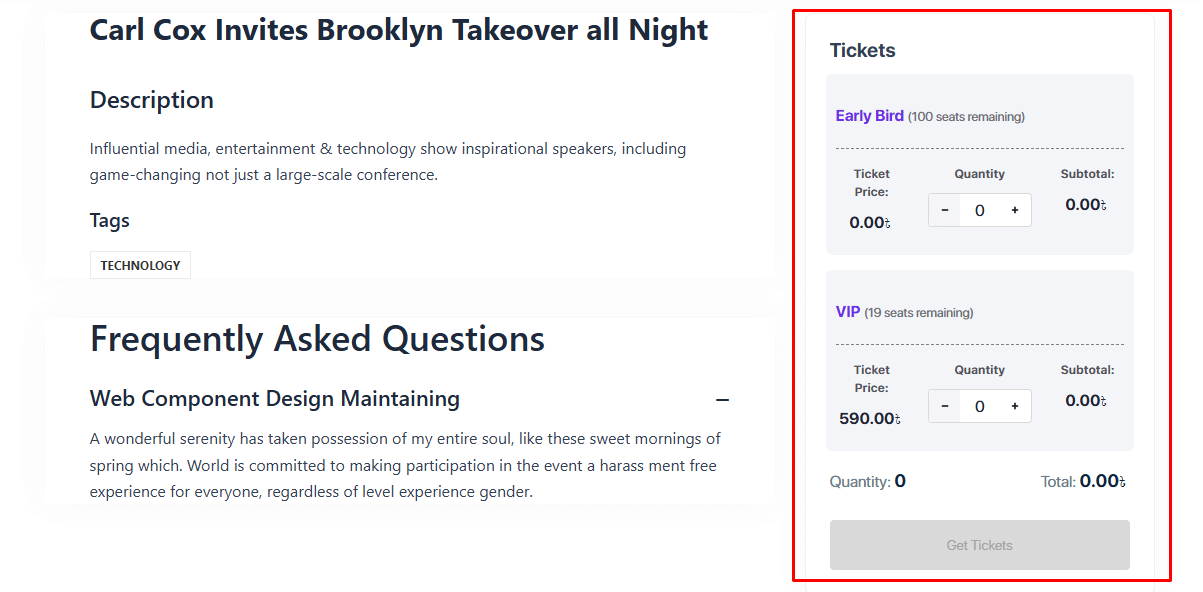Click the Early Bird quantity input field
The height and width of the screenshot is (592, 1203).
coord(979,210)
